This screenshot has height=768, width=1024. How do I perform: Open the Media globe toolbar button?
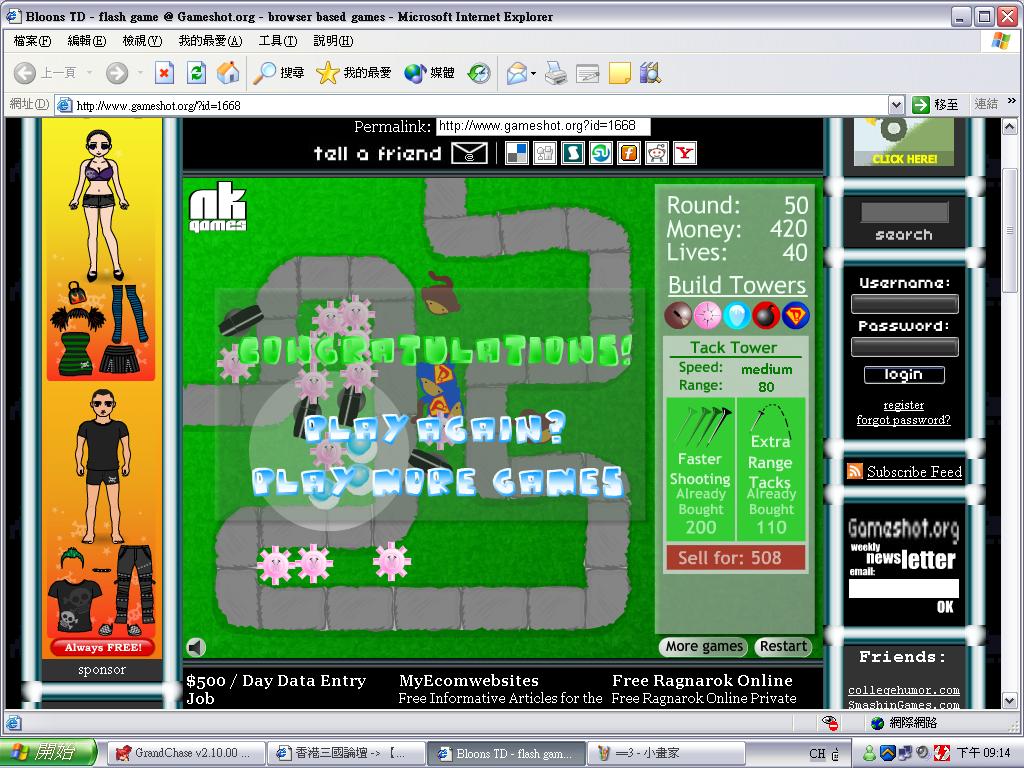click(429, 72)
